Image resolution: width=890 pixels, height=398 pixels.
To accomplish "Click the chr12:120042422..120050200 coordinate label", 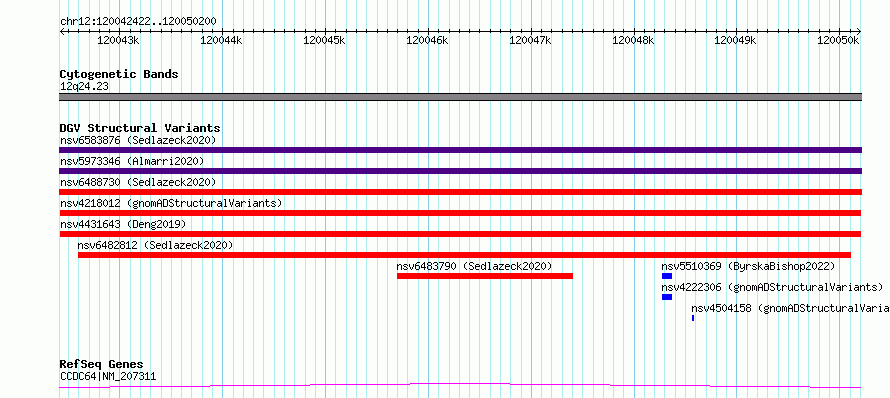I will click(138, 22).
